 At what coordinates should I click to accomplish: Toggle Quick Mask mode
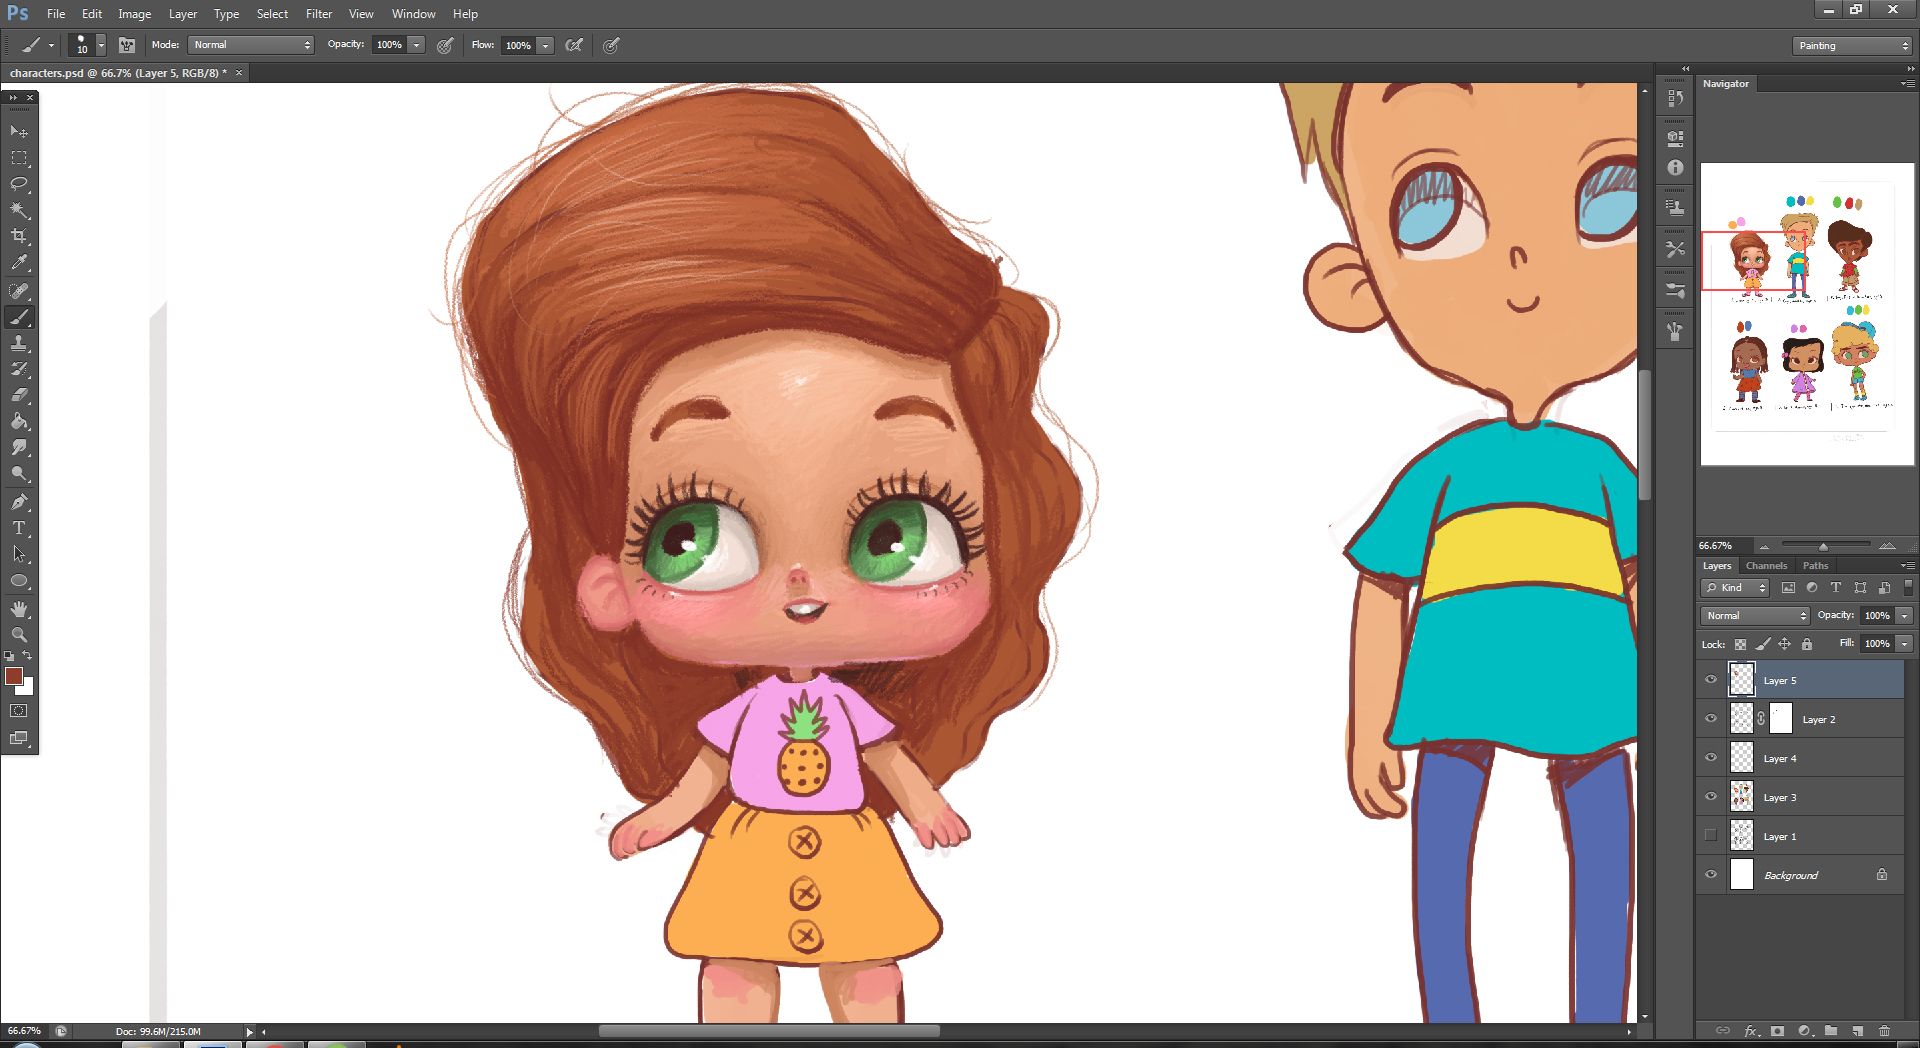(x=19, y=711)
